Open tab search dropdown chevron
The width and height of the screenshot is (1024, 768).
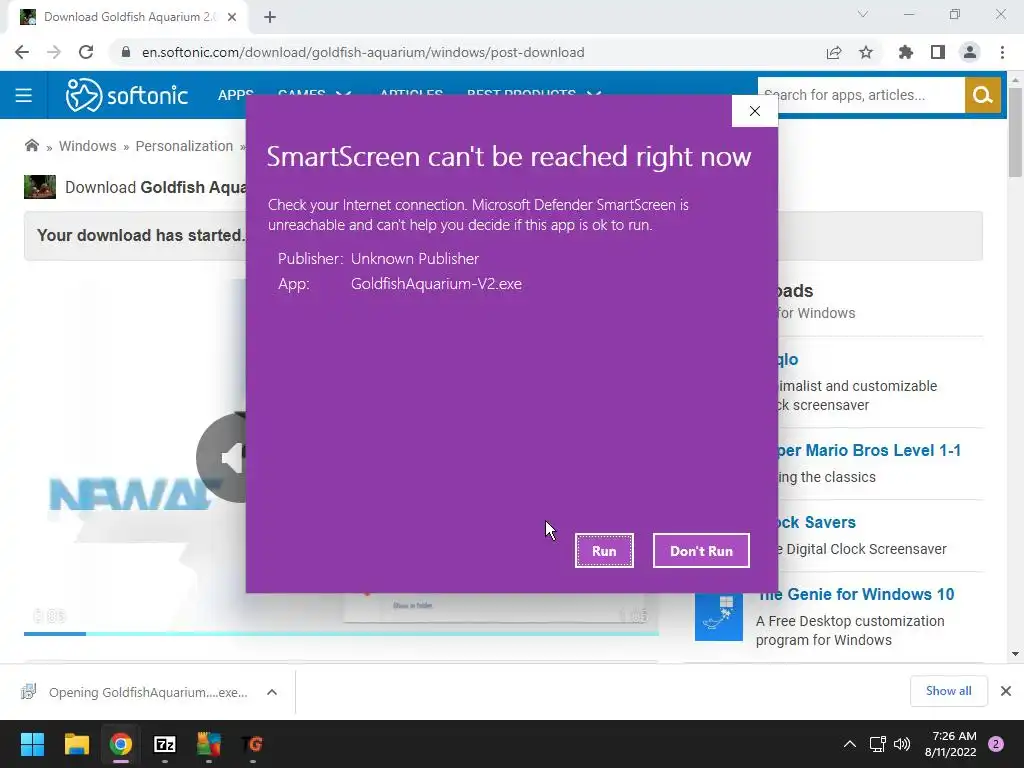(863, 14)
